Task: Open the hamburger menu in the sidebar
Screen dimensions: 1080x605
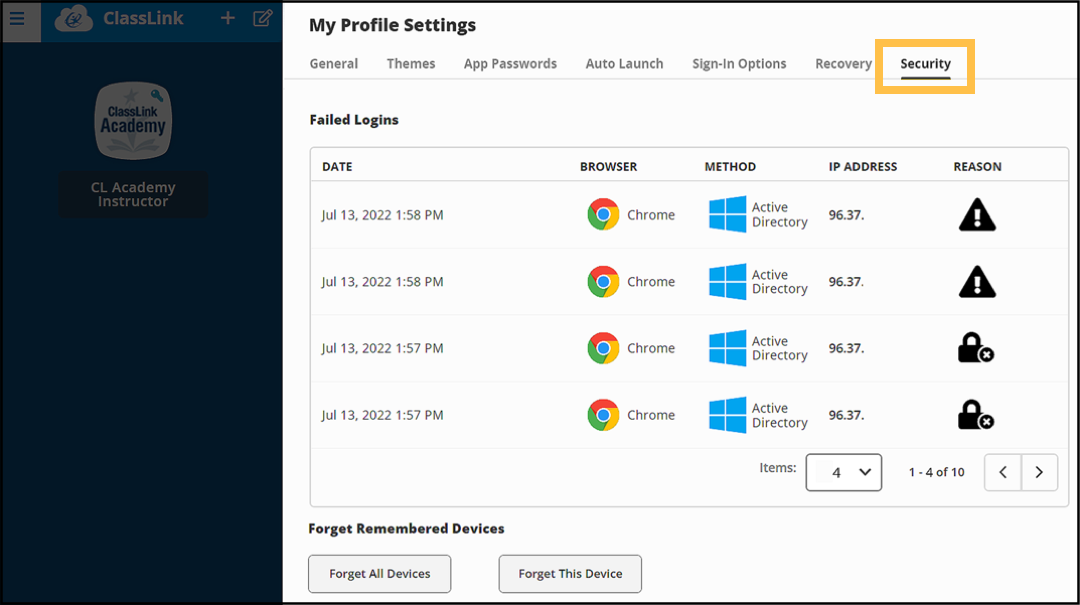Action: point(19,17)
